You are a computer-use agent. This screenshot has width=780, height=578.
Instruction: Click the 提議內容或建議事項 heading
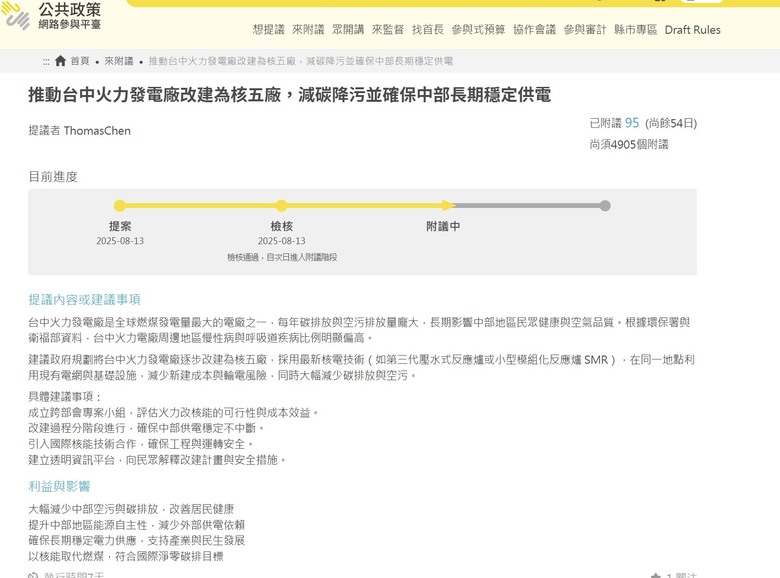pos(85,299)
